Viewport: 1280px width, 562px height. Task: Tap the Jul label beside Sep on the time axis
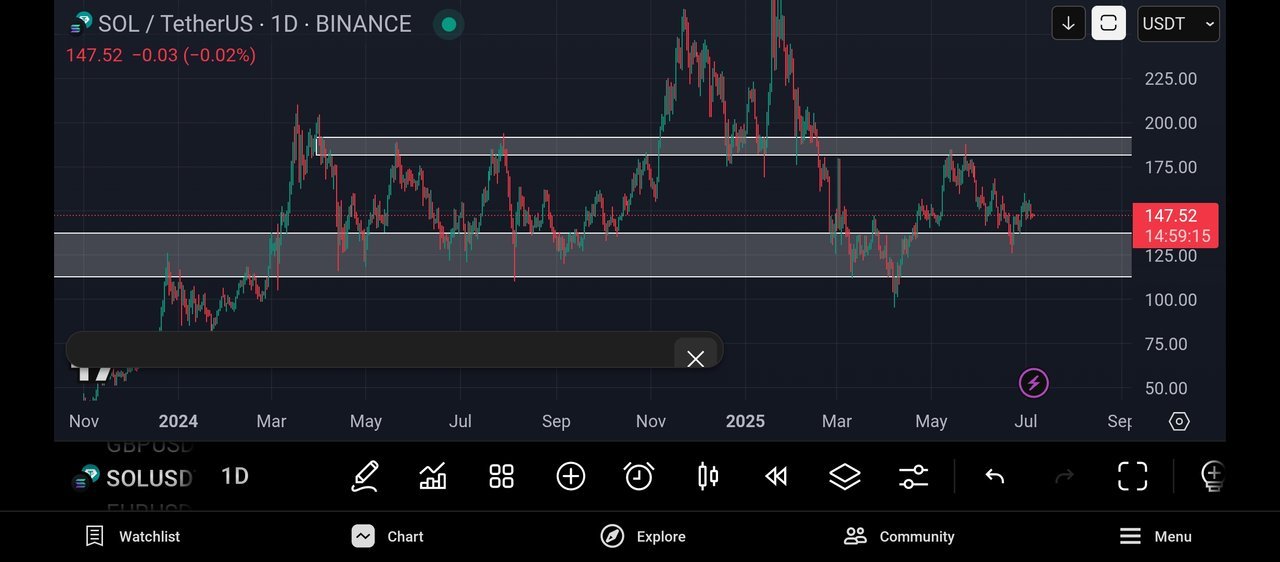point(1025,421)
